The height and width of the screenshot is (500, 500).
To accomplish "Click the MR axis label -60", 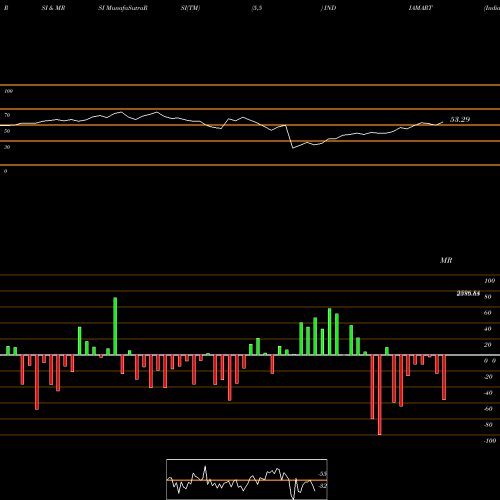I will 488,409.
